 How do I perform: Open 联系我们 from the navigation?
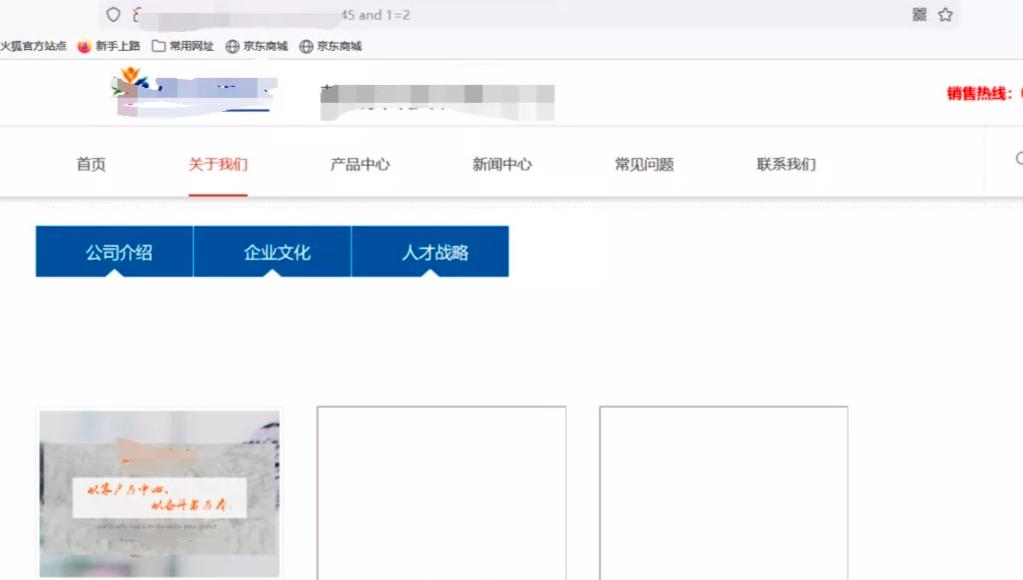pyautogui.click(x=786, y=164)
